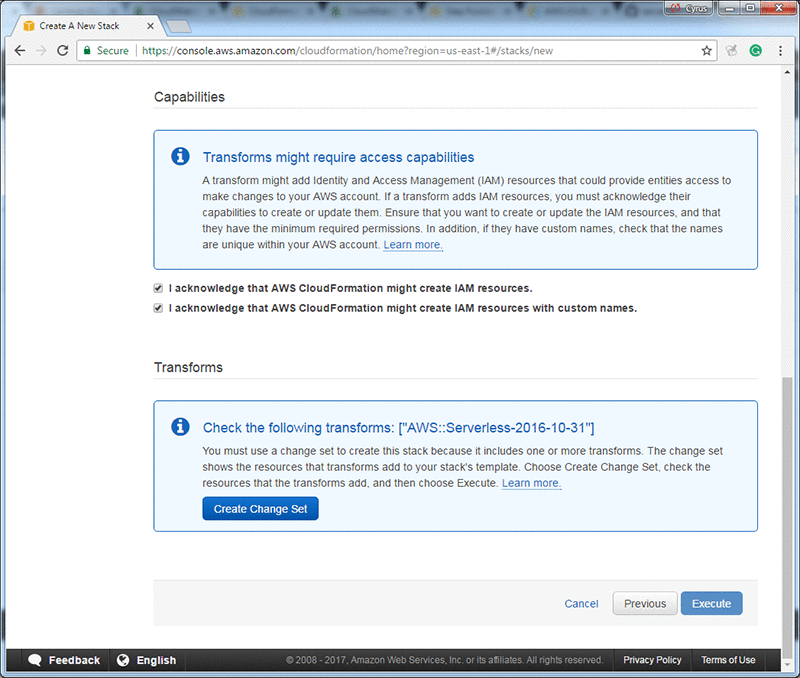Screen dimensions: 800x678
Task: Click the Previous button
Action: pyautogui.click(x=645, y=604)
